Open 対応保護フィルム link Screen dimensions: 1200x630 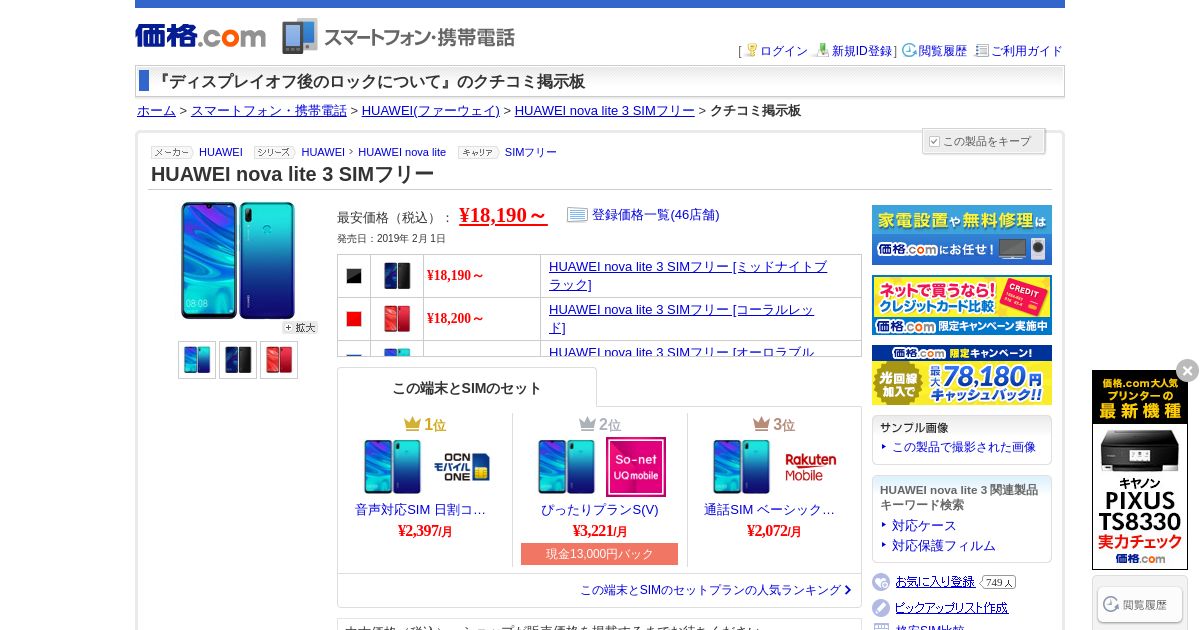pyautogui.click(x=944, y=546)
